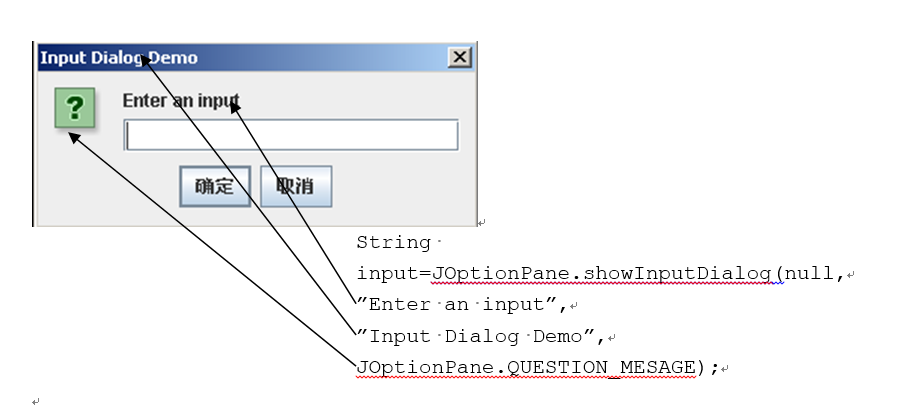Click the arrowhead on the Enter an input label

[x=235, y=107]
